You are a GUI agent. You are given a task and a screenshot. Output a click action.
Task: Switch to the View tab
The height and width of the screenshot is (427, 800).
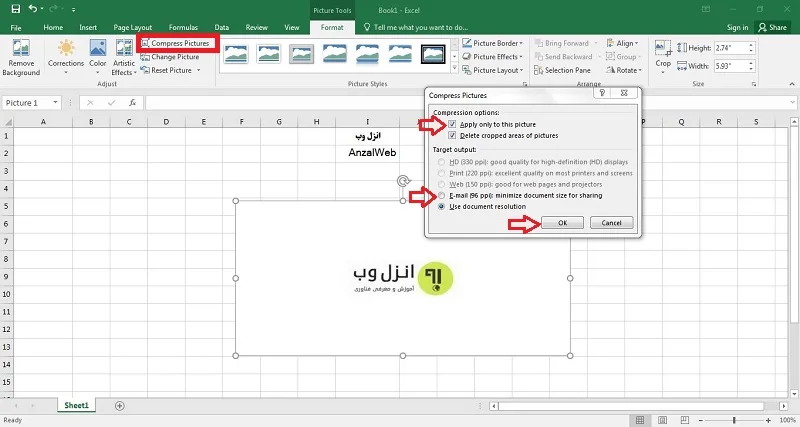tap(292, 28)
